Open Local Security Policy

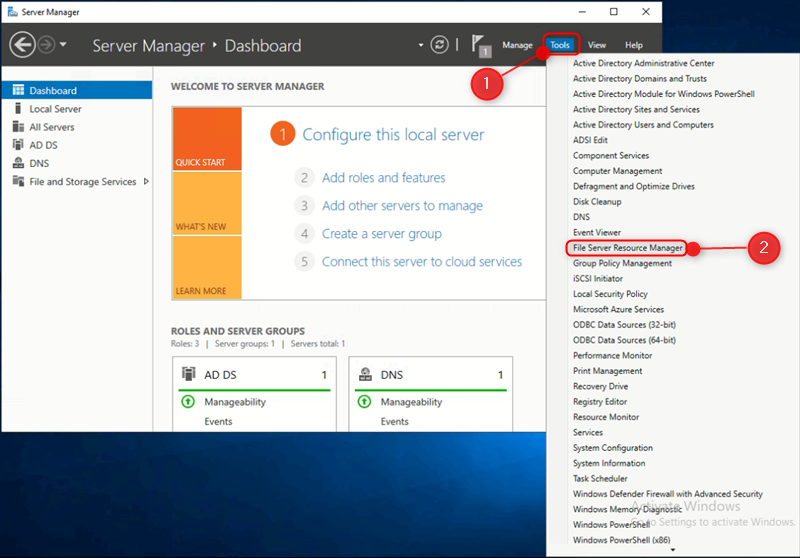click(610, 294)
